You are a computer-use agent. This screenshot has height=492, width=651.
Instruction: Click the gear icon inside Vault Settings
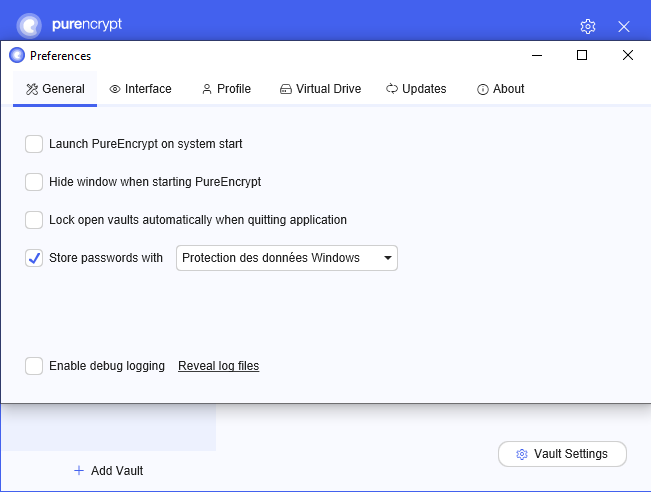coord(521,454)
